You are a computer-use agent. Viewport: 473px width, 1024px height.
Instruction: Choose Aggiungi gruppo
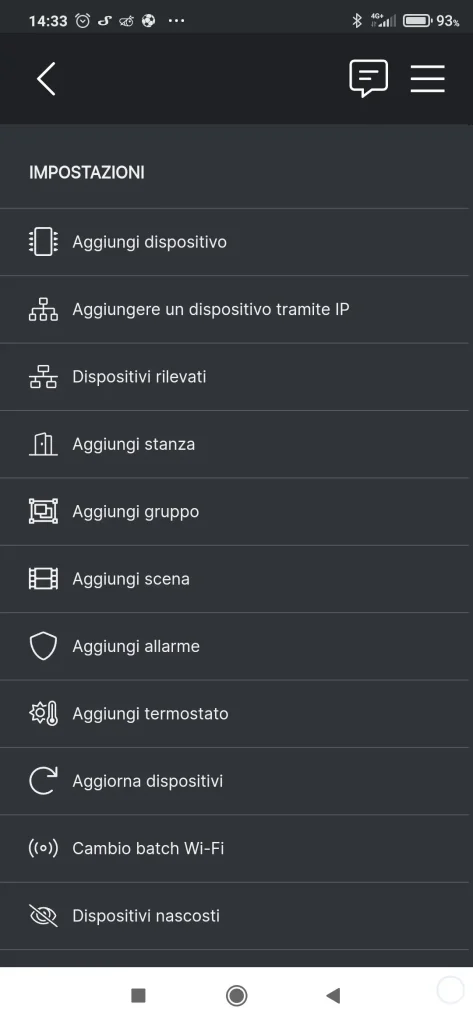click(x=236, y=511)
